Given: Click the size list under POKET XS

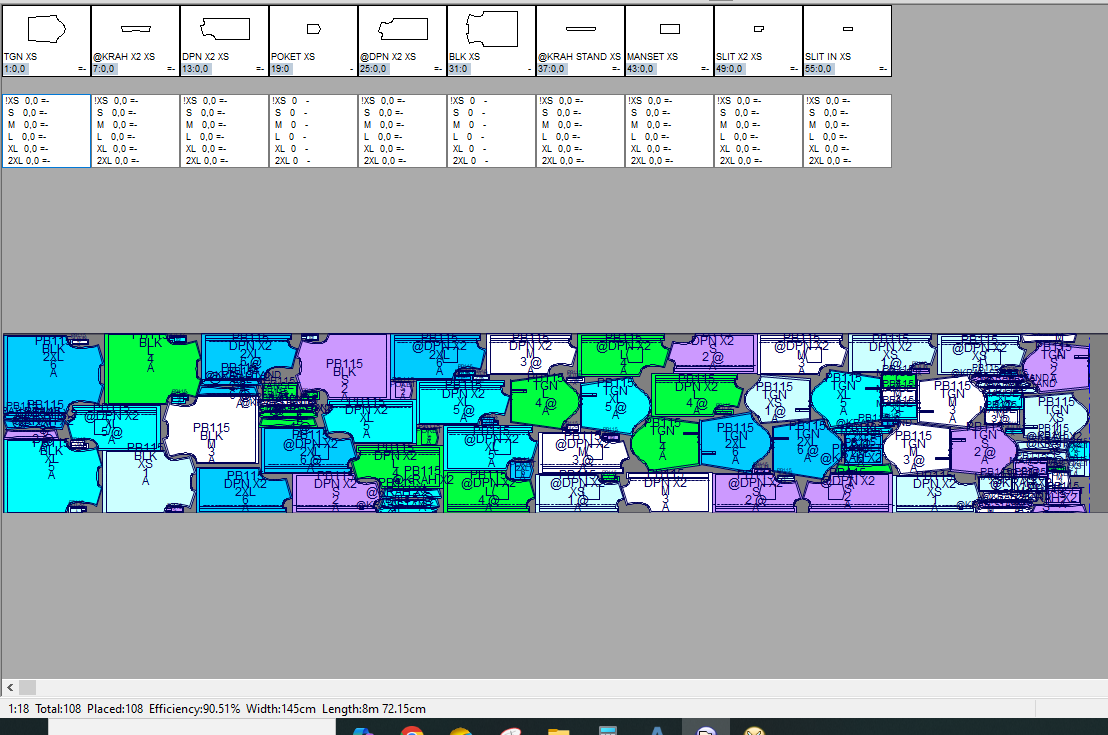Looking at the screenshot, I should coord(313,130).
